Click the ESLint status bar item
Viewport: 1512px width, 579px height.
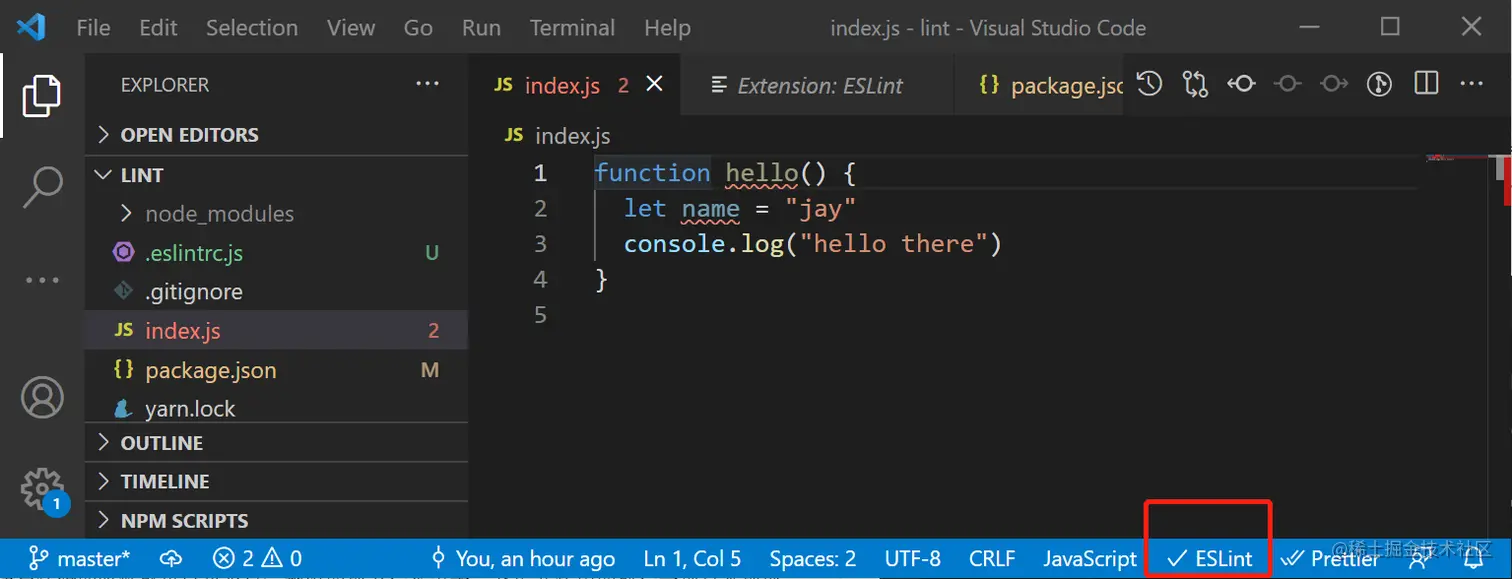pyautogui.click(x=1210, y=559)
